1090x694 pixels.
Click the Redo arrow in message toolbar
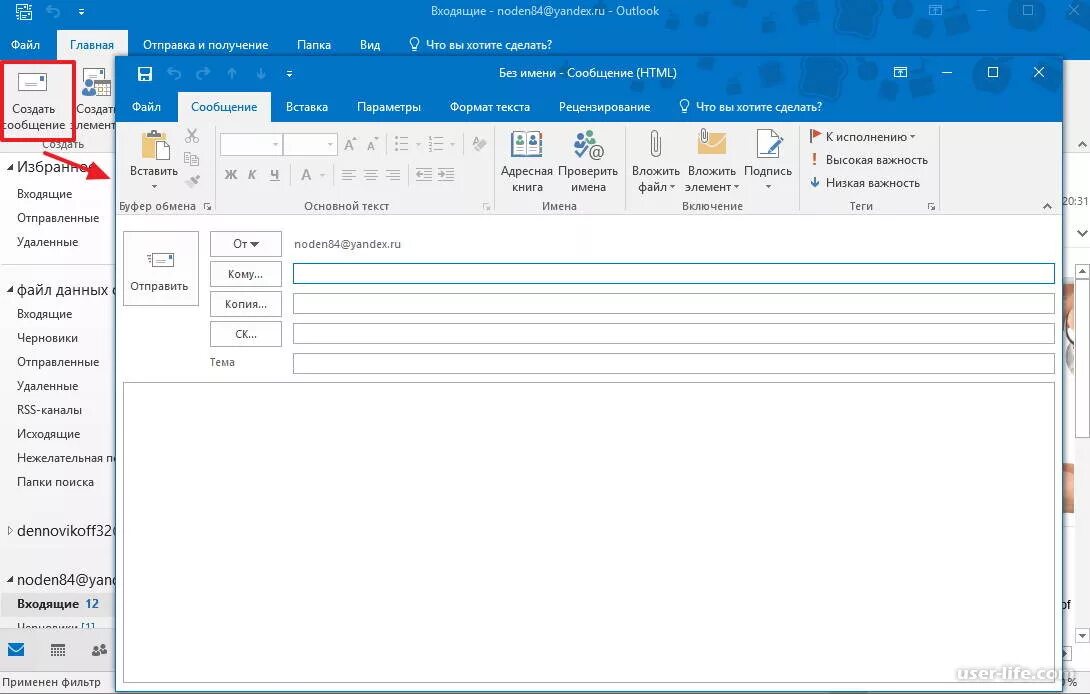click(203, 74)
